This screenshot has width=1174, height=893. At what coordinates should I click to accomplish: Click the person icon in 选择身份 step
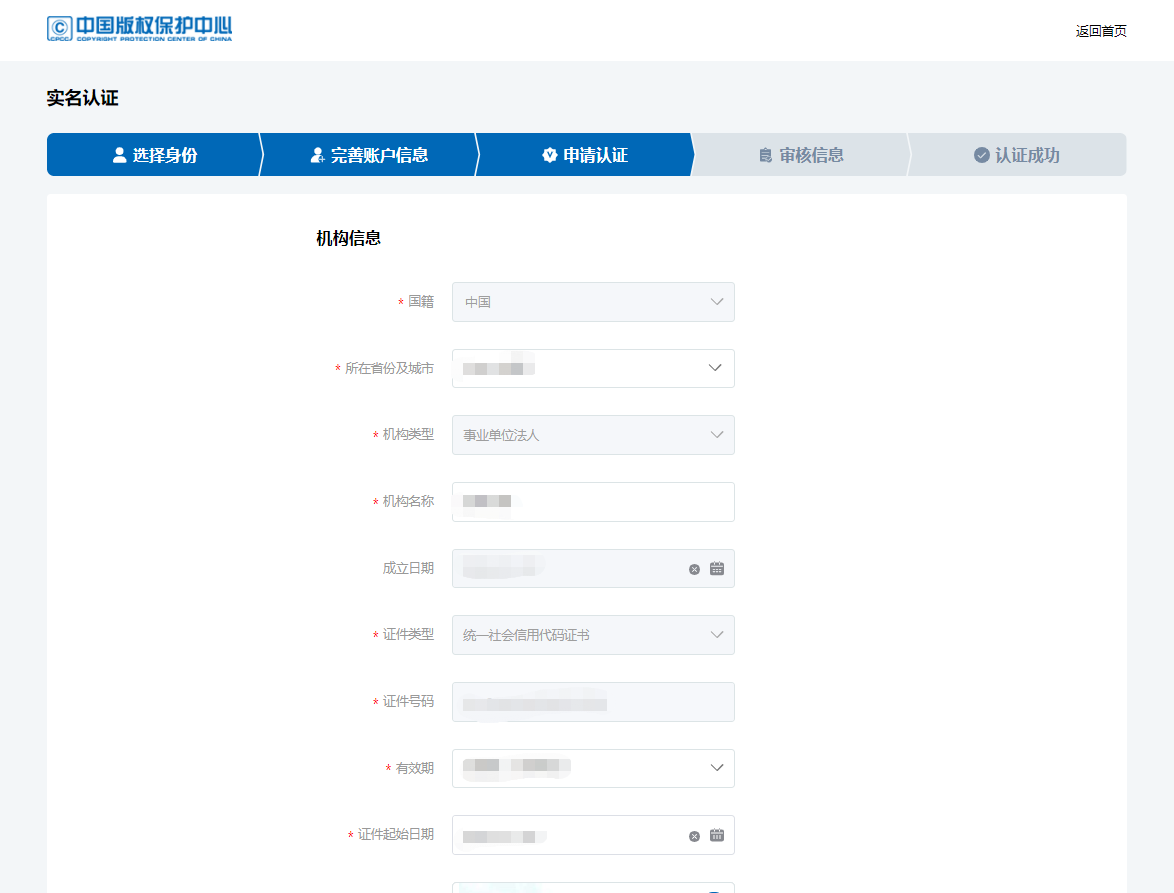119,155
